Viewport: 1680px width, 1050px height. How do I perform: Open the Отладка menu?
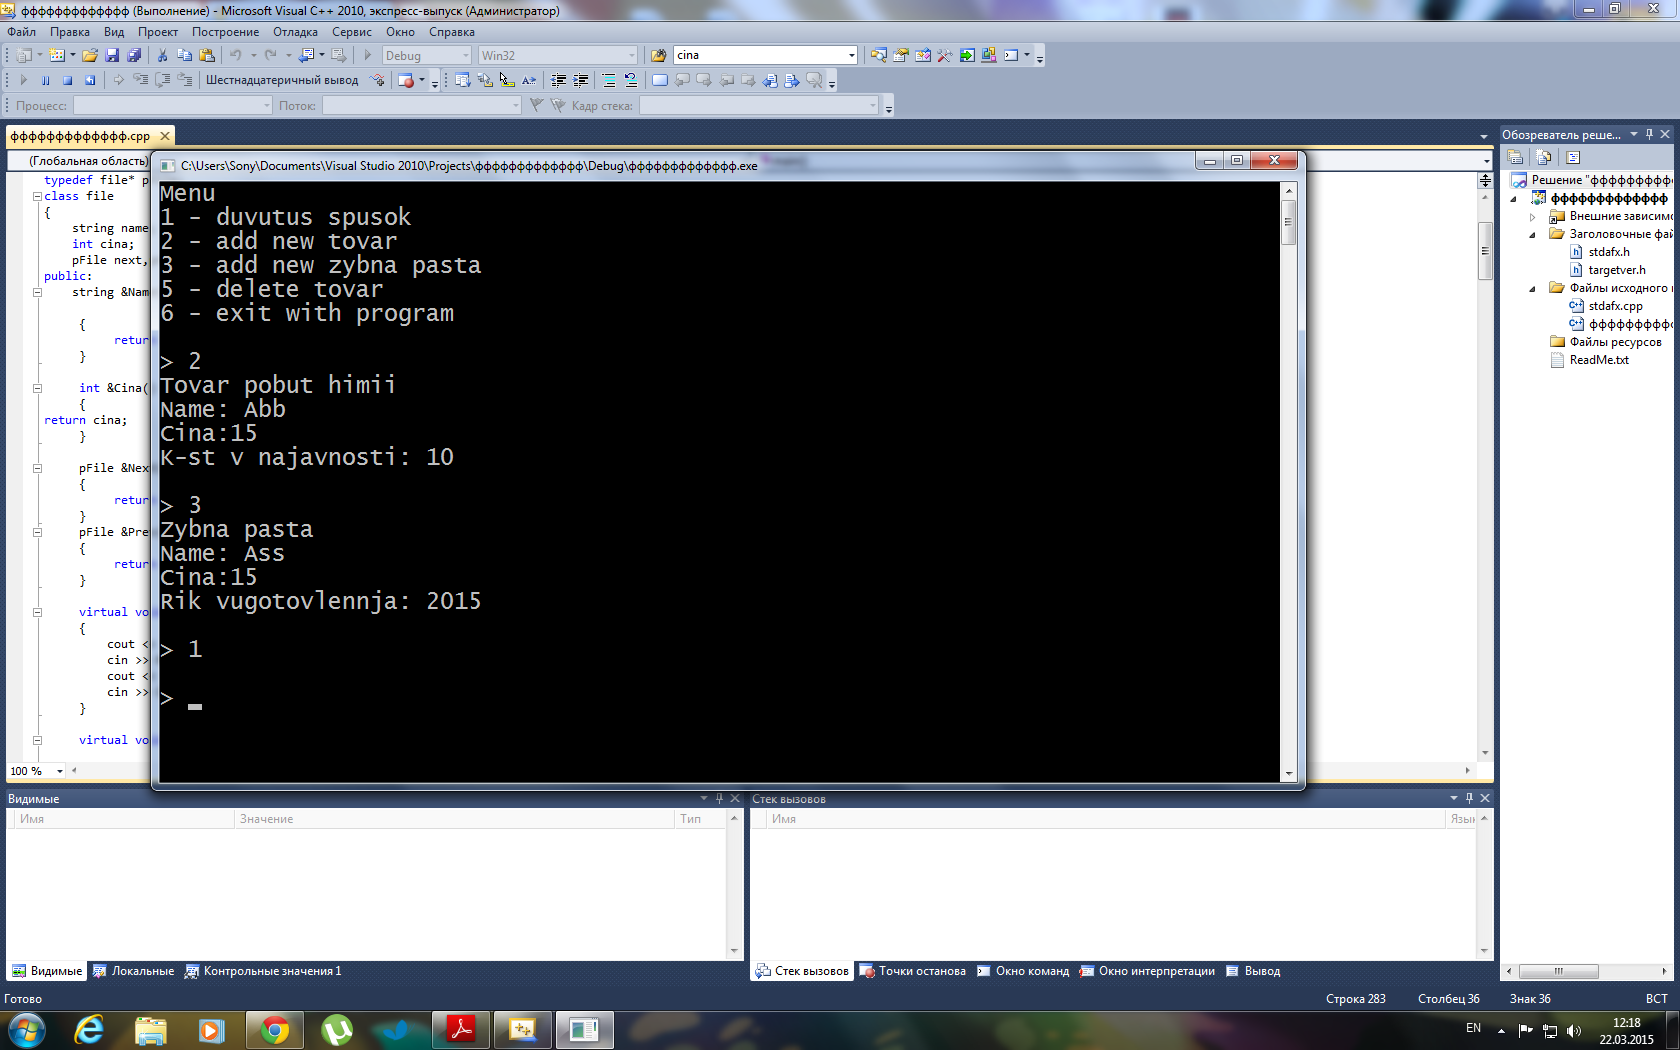[295, 32]
